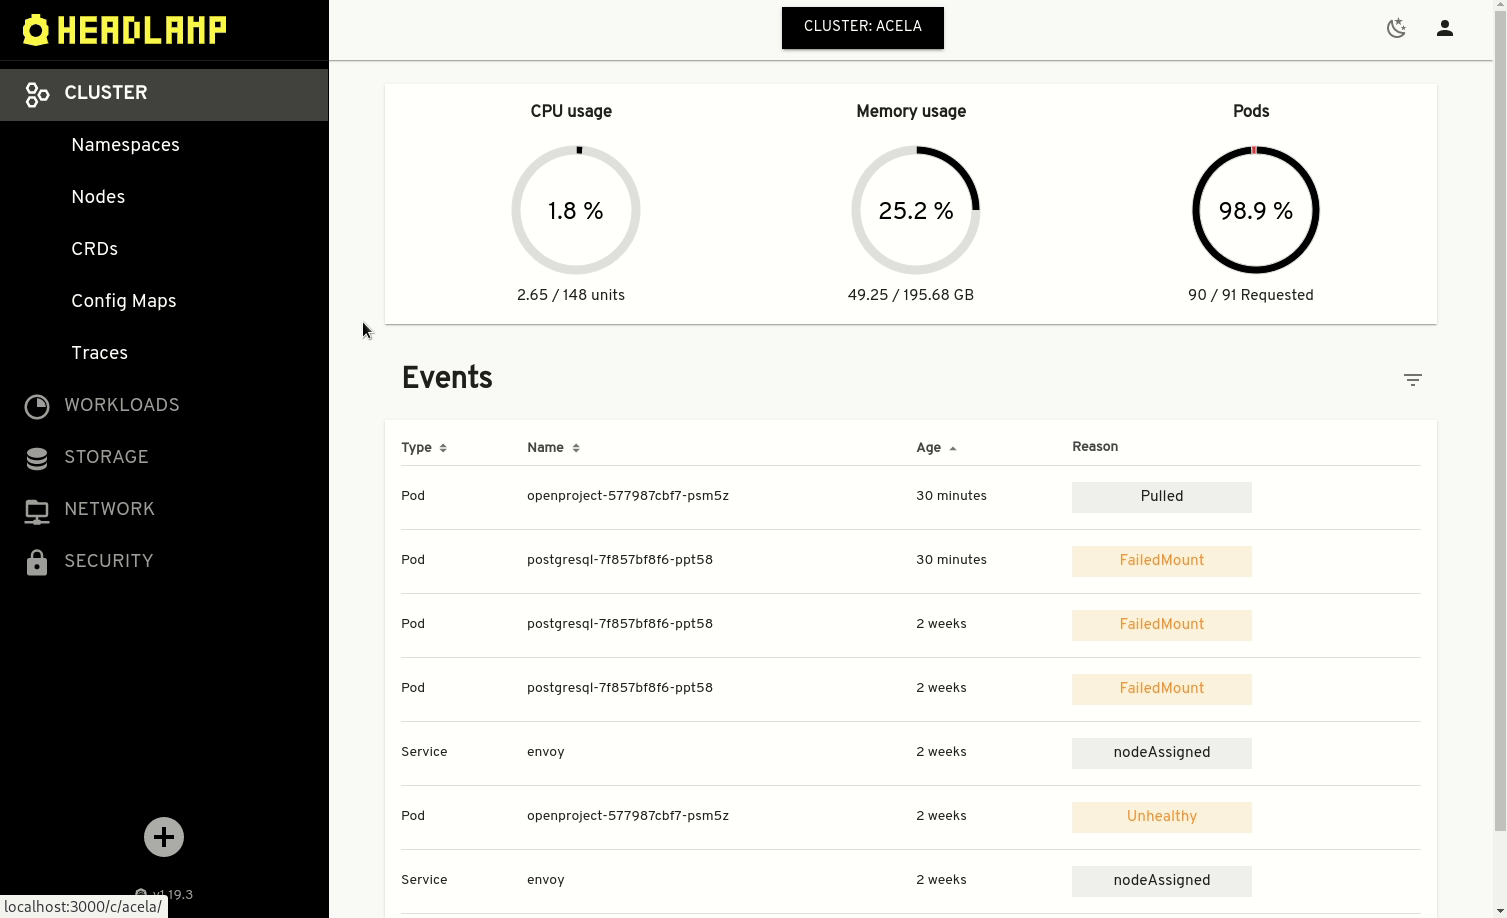1507x918 pixels.
Task: Click the plus button to add a cluster
Action: pyautogui.click(x=163, y=837)
